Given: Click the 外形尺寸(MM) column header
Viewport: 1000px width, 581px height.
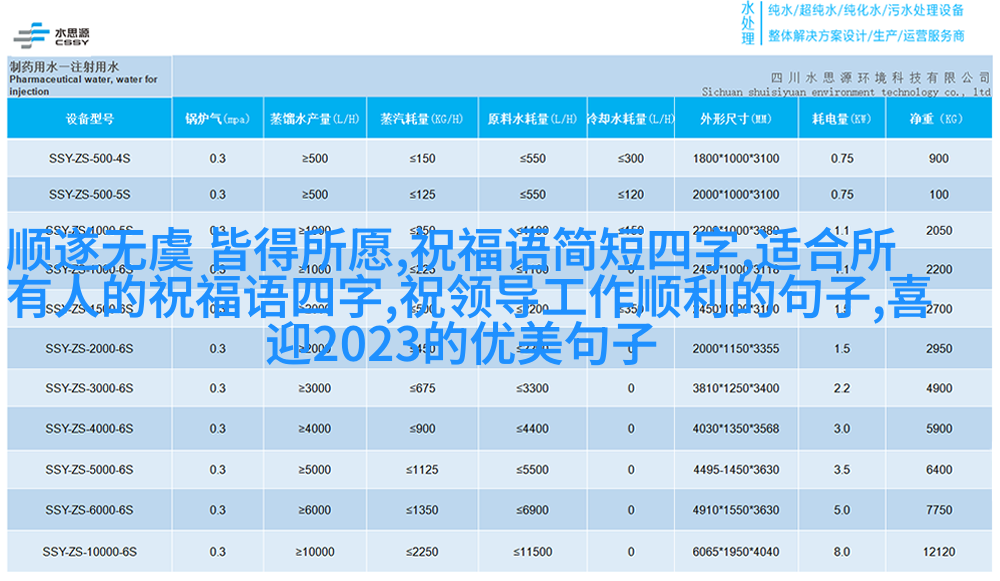Looking at the screenshot, I should click(x=735, y=119).
